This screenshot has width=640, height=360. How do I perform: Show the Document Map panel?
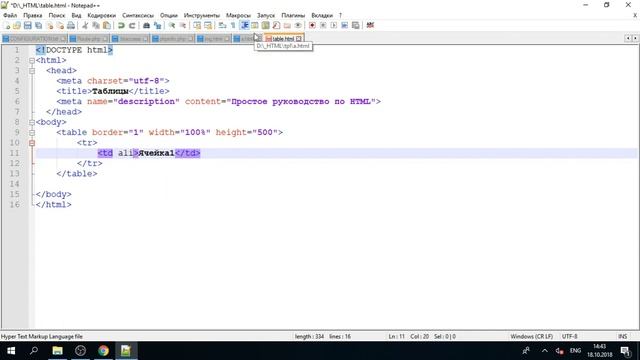click(265, 25)
